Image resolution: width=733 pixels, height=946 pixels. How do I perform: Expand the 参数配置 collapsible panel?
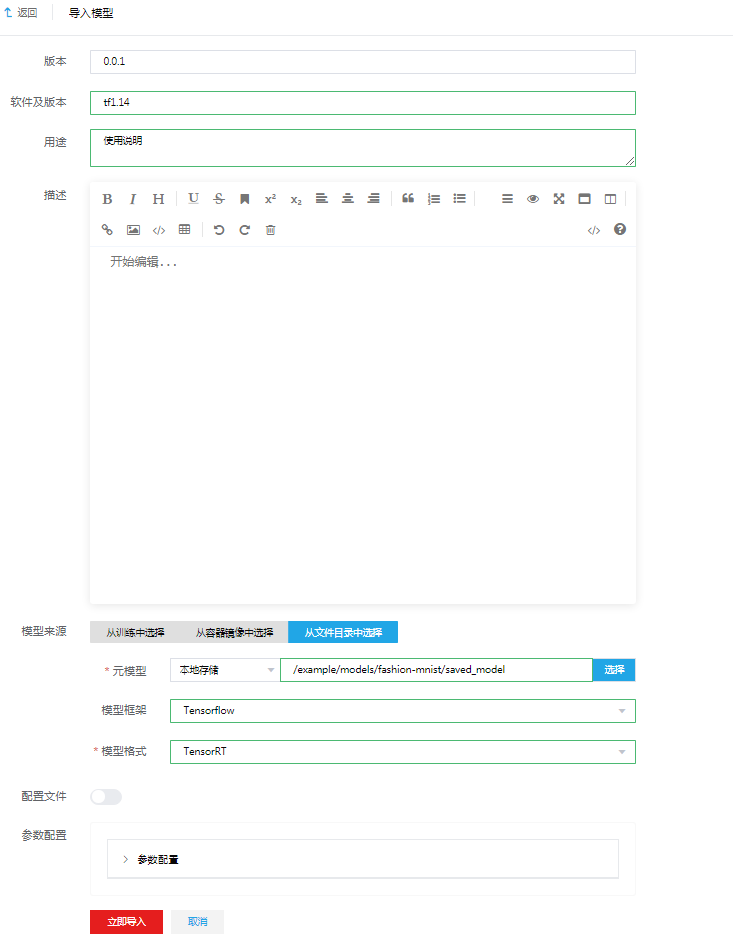tap(363, 859)
